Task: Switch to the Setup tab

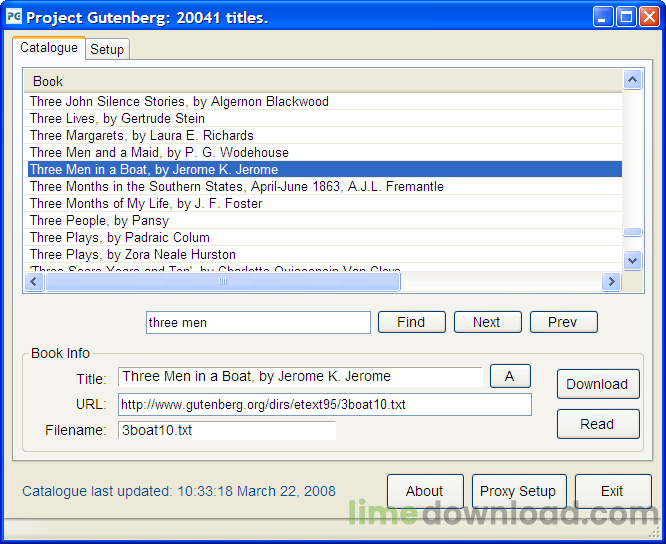Action: (107, 49)
